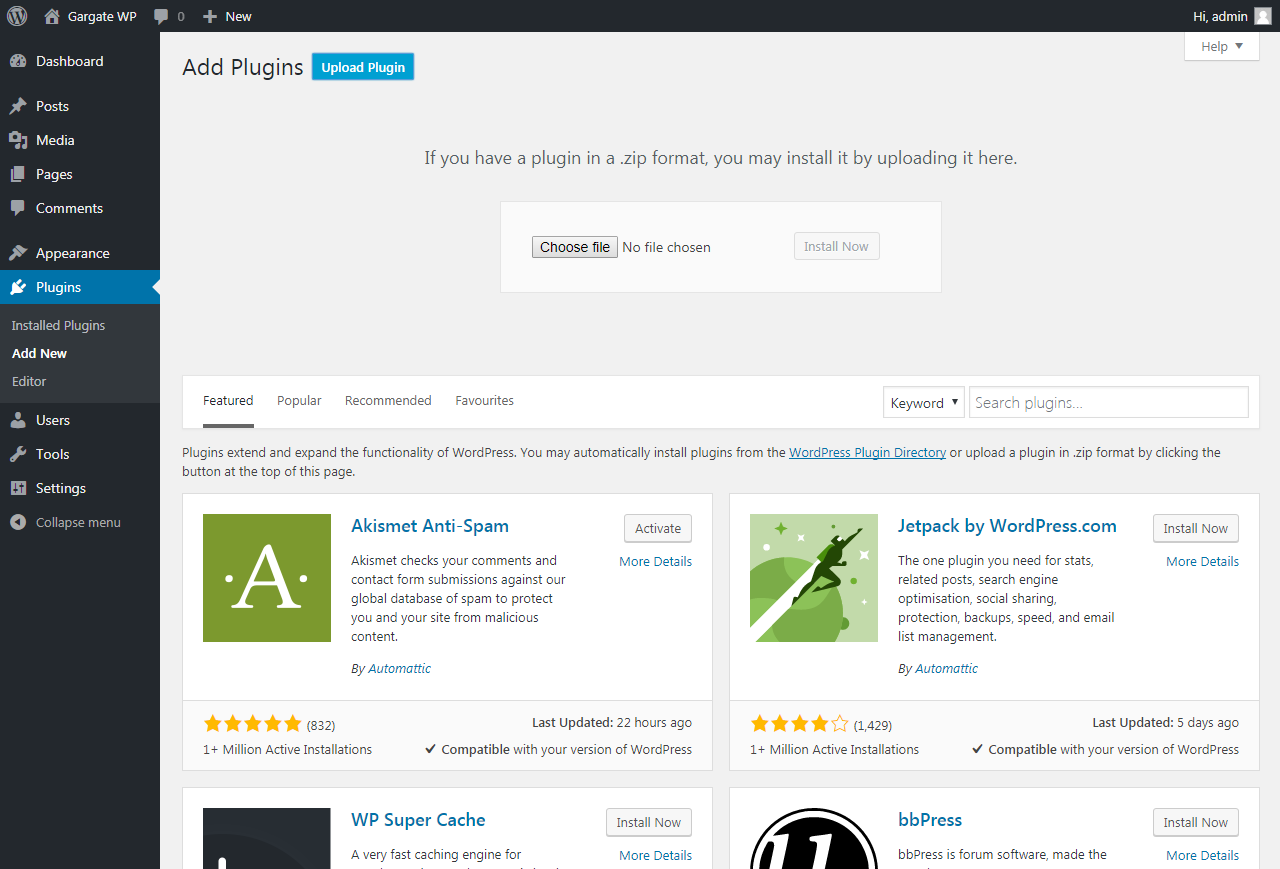Image resolution: width=1280 pixels, height=869 pixels.
Task: Click the WP Super Cache title link
Action: pyautogui.click(x=418, y=820)
